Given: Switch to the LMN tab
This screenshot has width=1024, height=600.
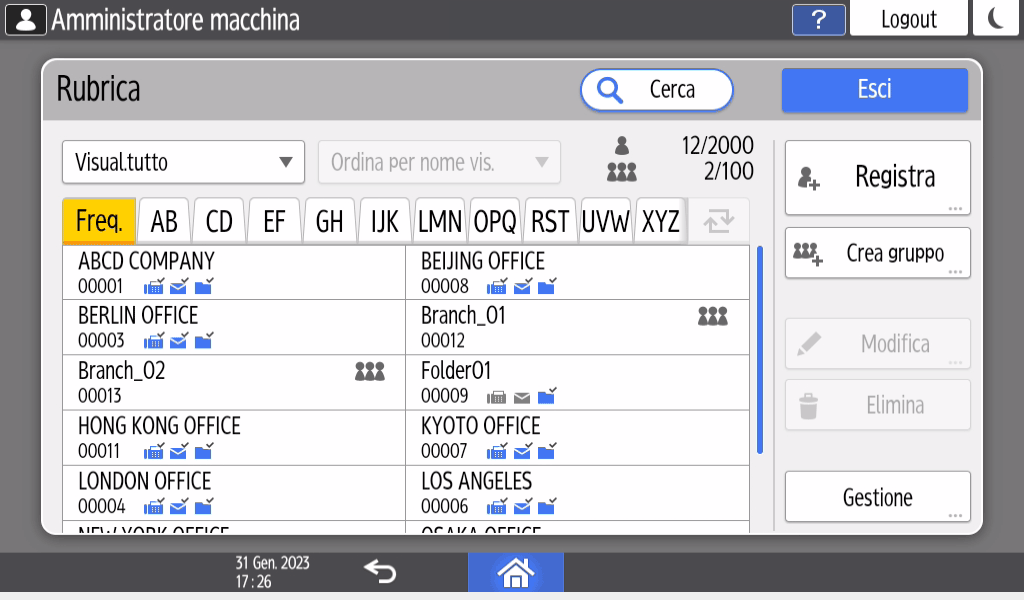Looking at the screenshot, I should (440, 221).
